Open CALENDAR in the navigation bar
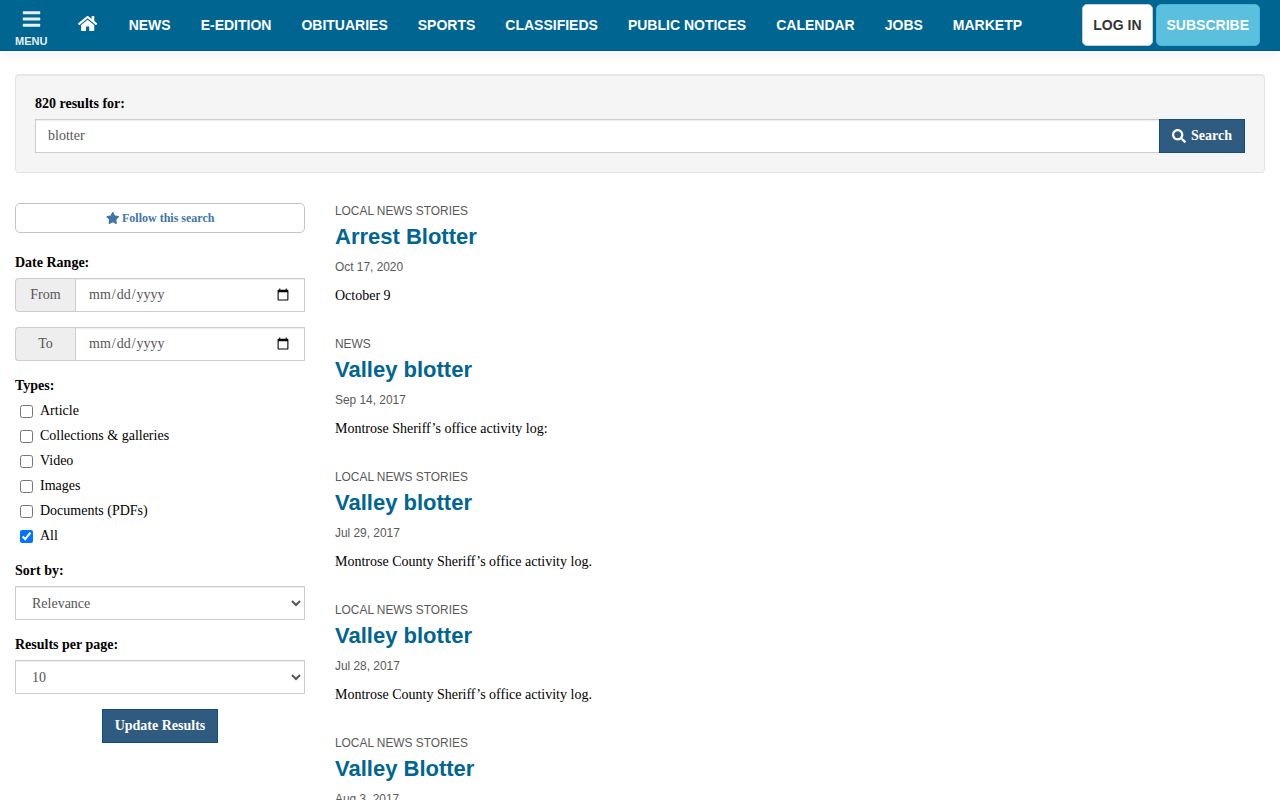This screenshot has width=1280, height=800. tap(816, 25)
